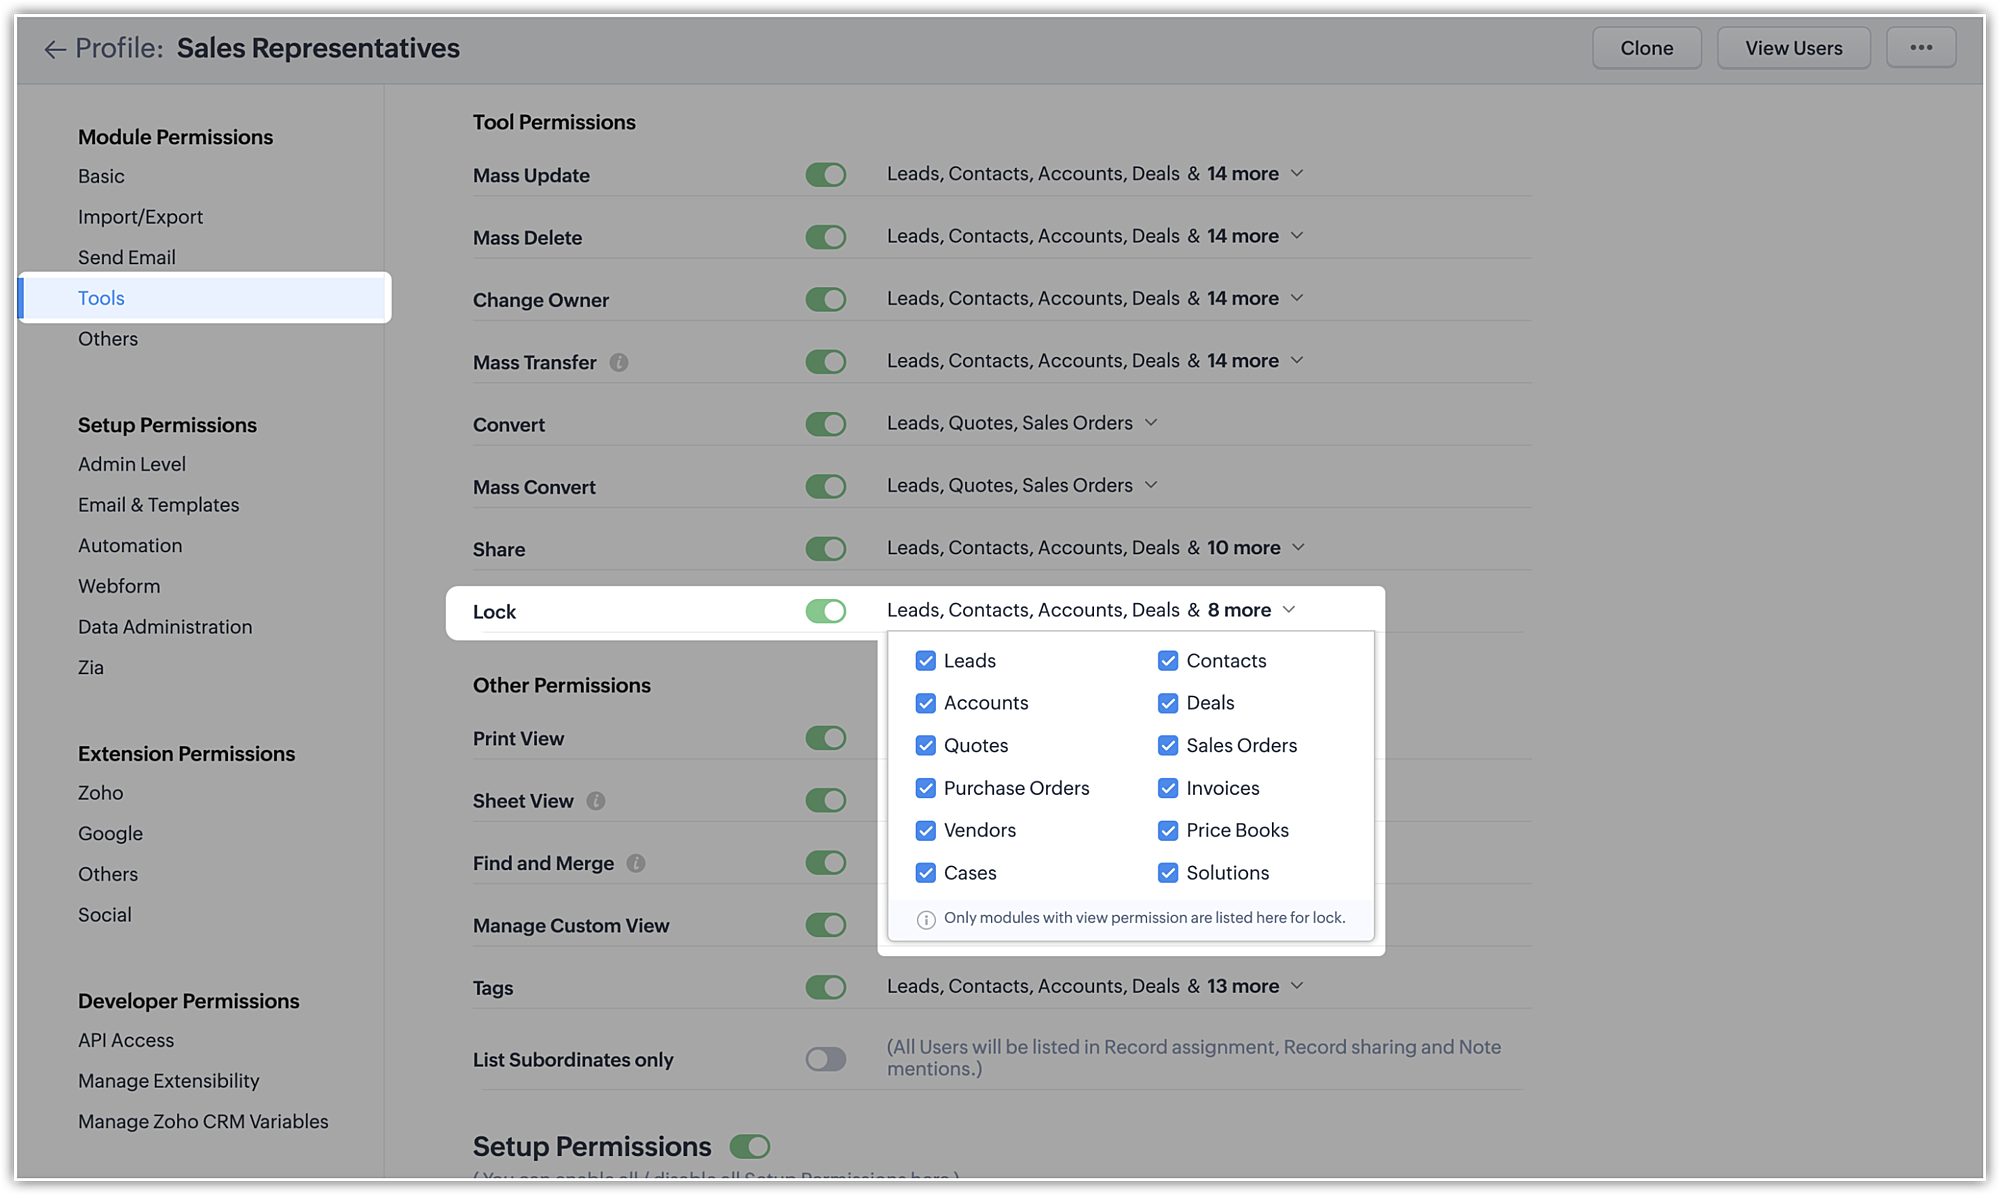The image size is (2000, 1195).
Task: Click the info icon in lock note
Action: pos(926,919)
